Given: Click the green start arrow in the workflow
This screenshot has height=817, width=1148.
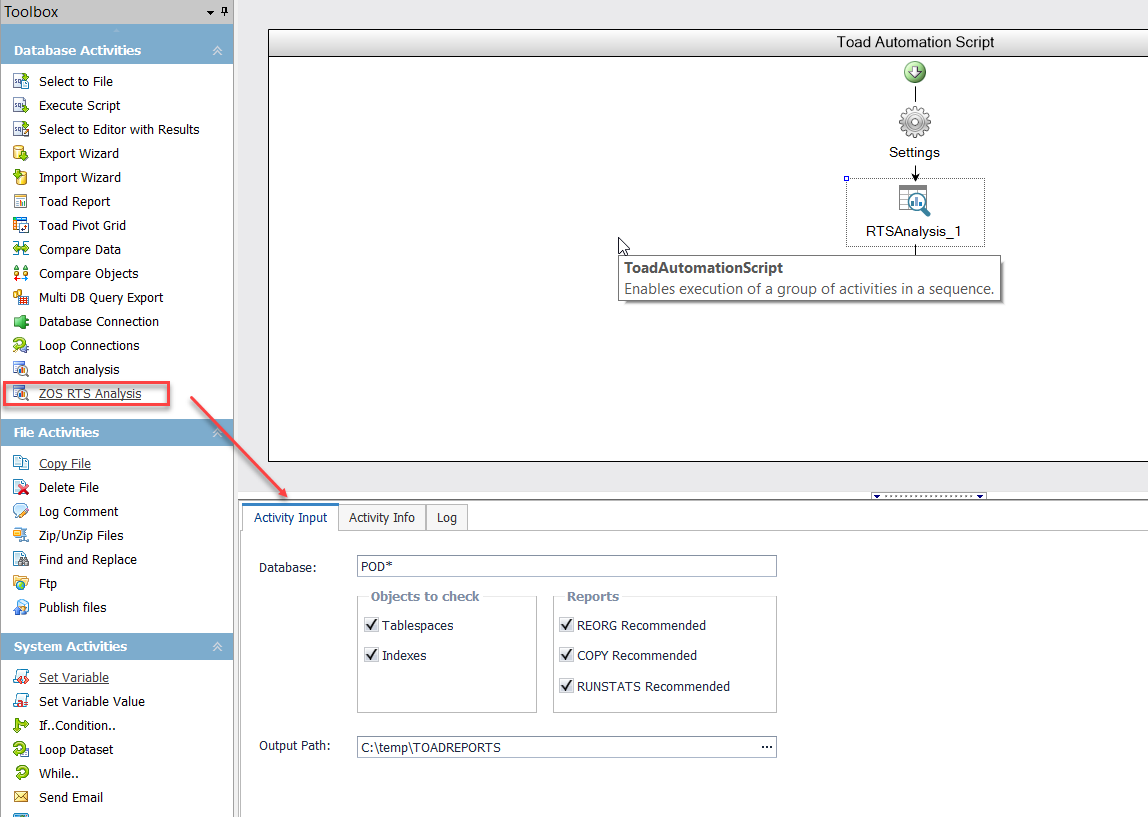Looking at the screenshot, I should [x=914, y=72].
